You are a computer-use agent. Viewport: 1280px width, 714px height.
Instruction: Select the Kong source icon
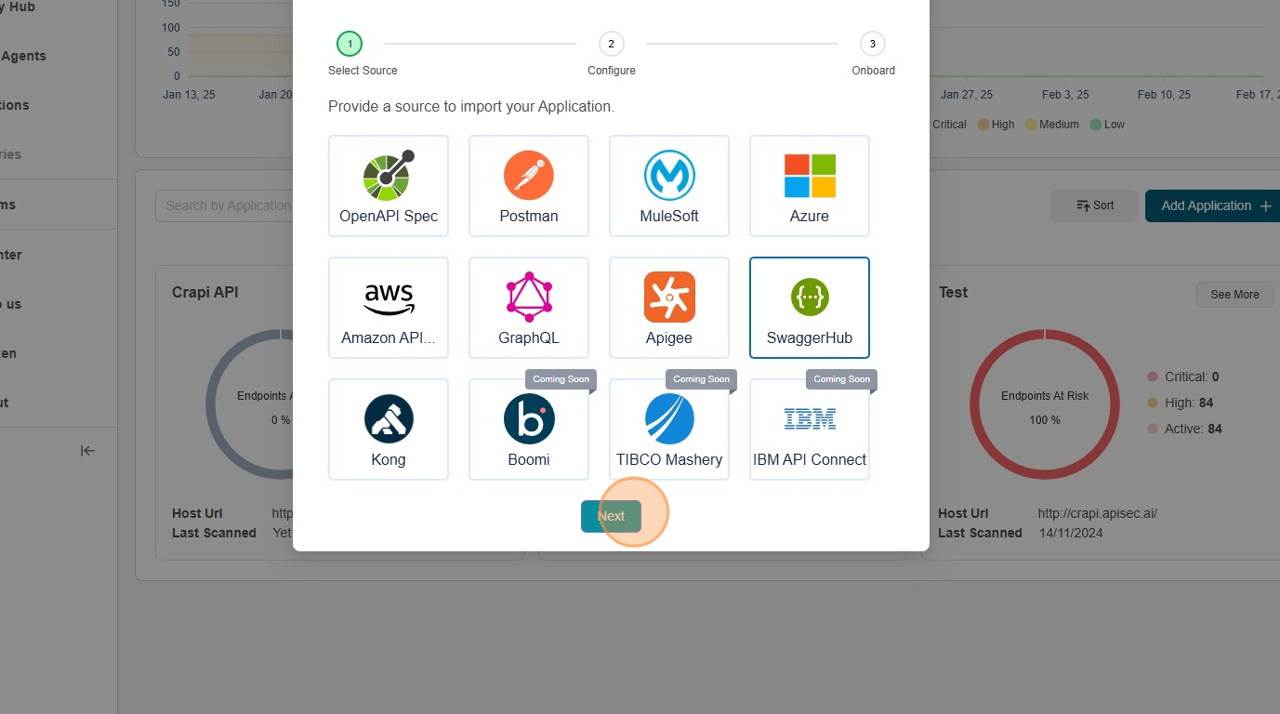coord(388,421)
